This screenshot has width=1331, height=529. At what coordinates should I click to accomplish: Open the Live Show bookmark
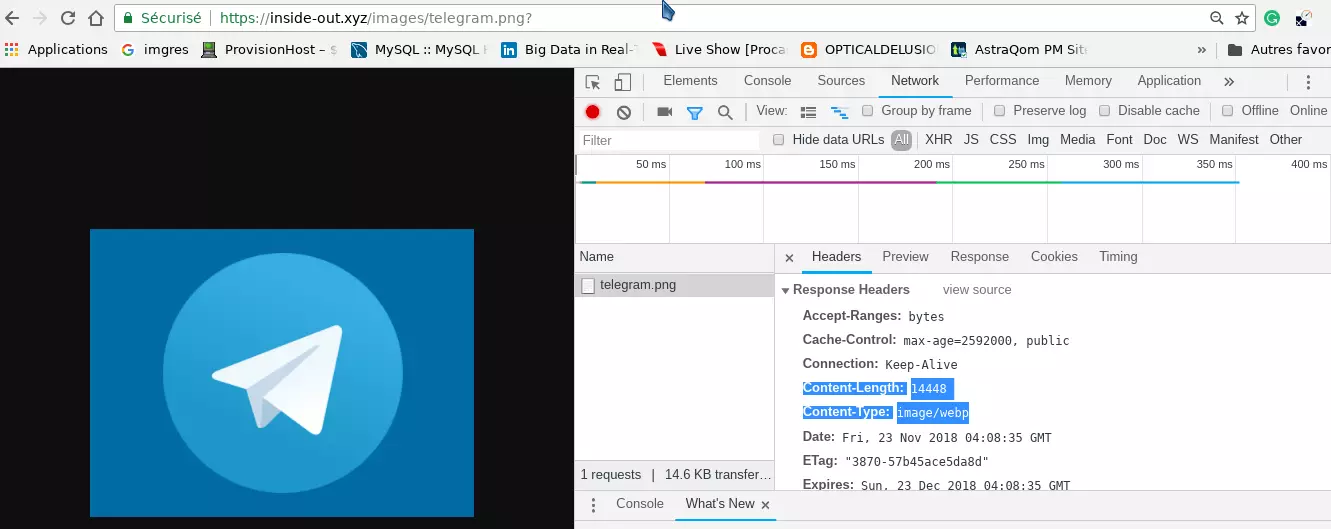pos(719,49)
